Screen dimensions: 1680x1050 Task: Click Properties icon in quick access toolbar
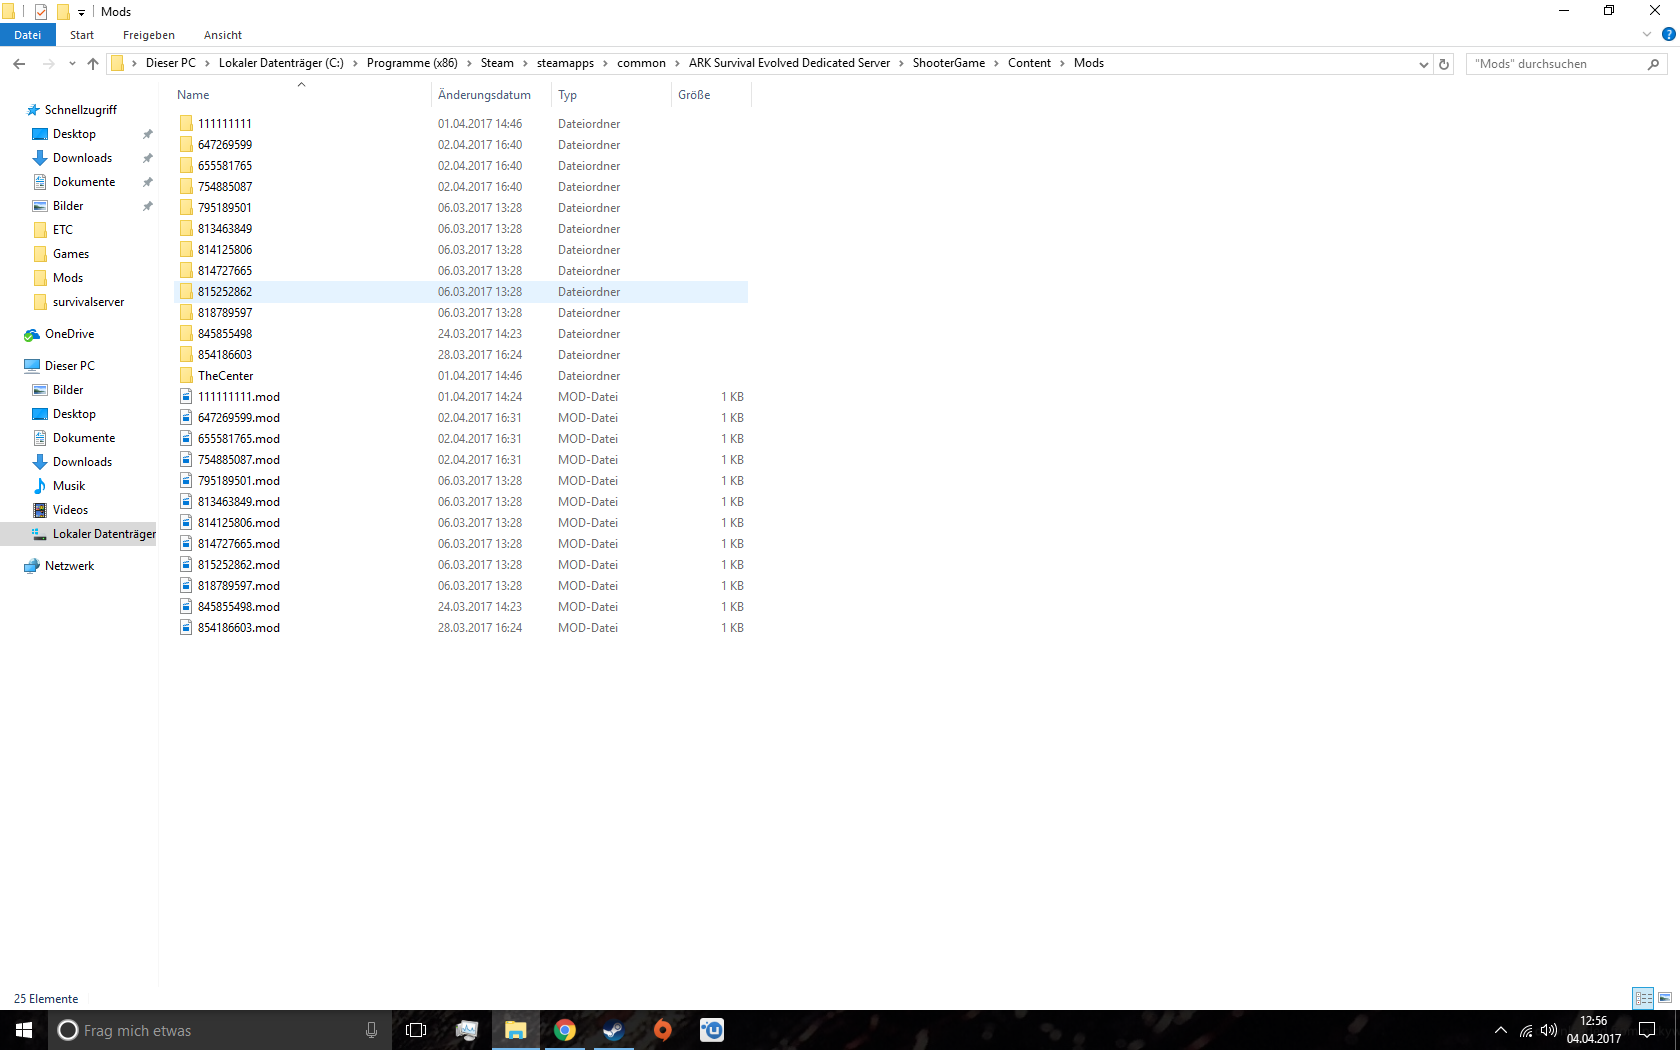pos(41,12)
